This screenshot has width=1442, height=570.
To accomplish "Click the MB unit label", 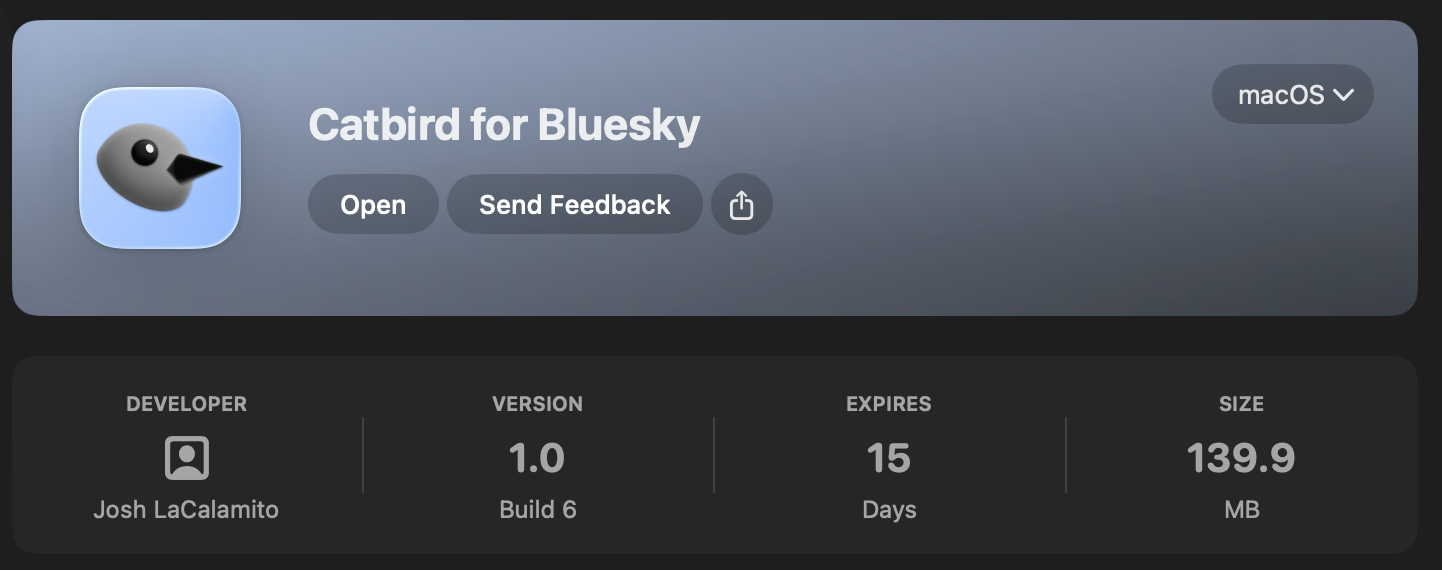I will (x=1241, y=509).
